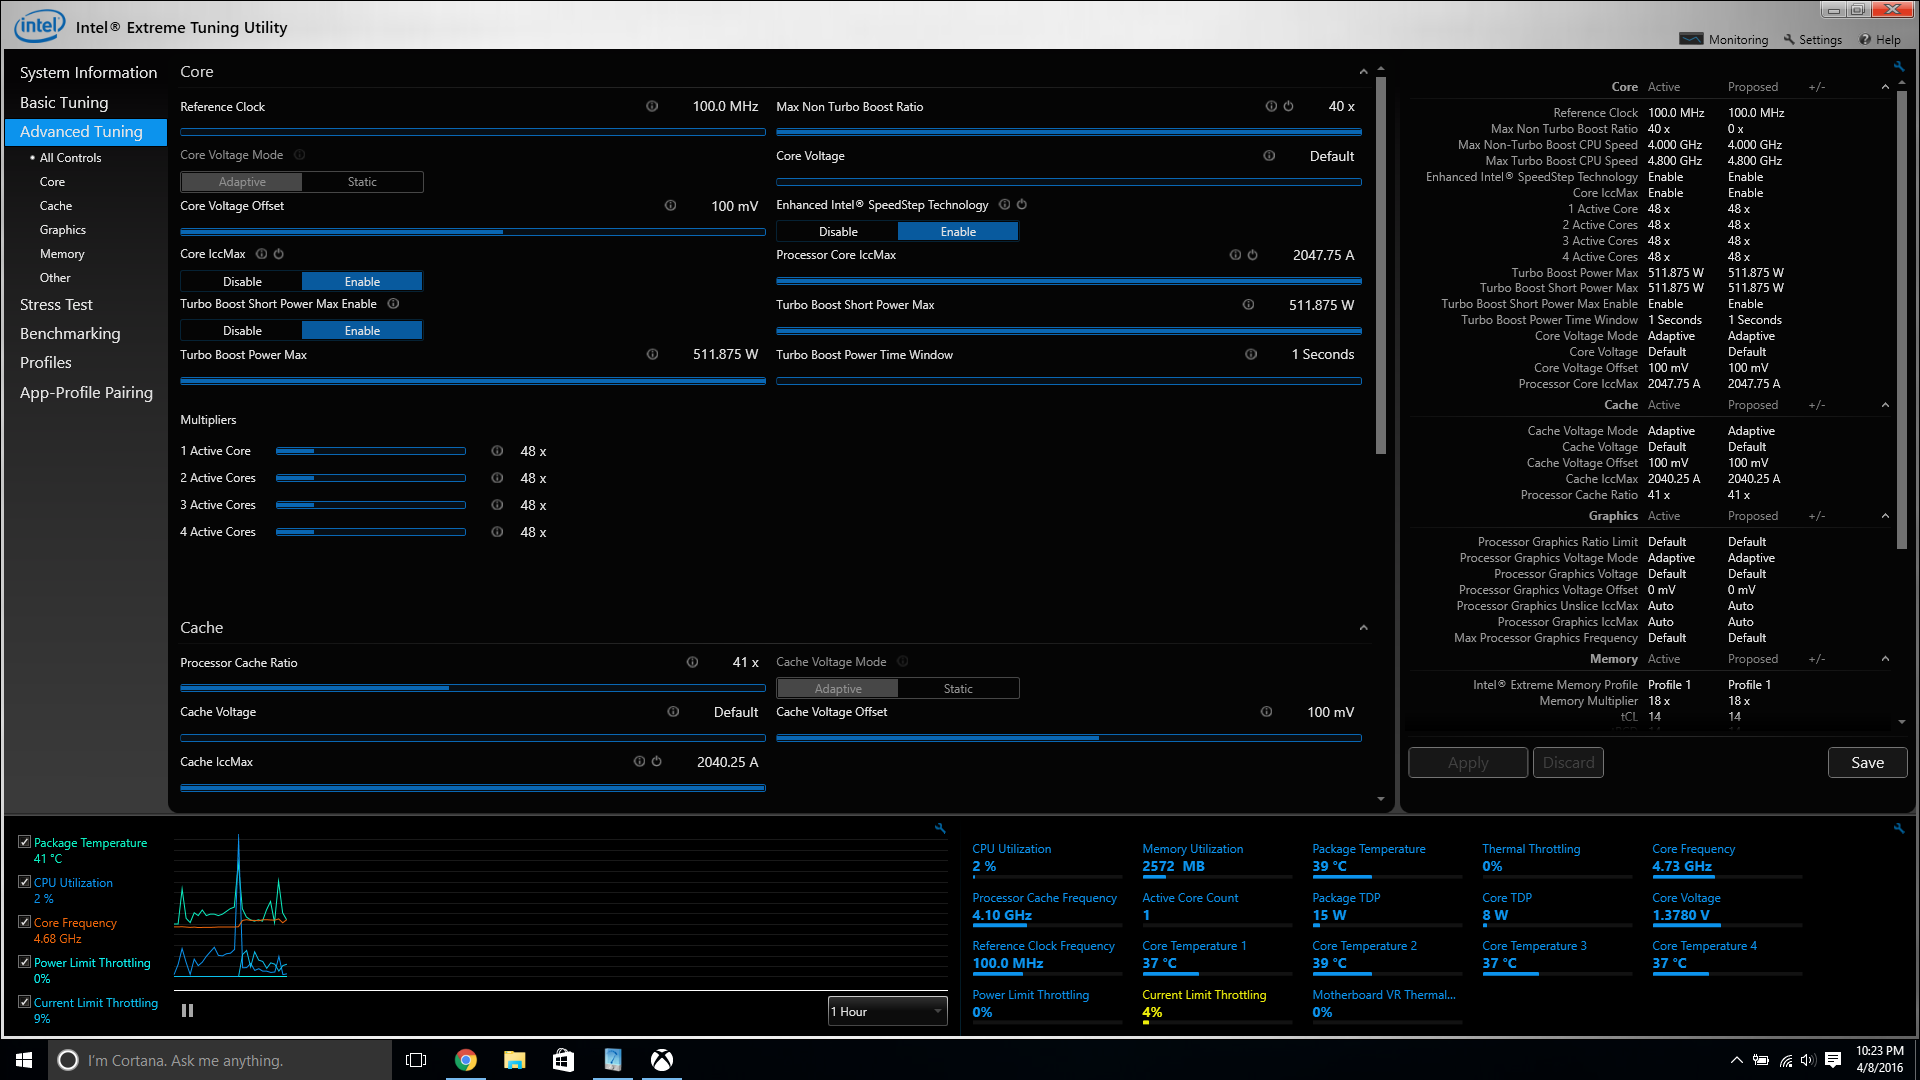Click the info icon for Enhanced Intel SpeedStep Technology
The image size is (1920, 1080).
pos(1005,205)
